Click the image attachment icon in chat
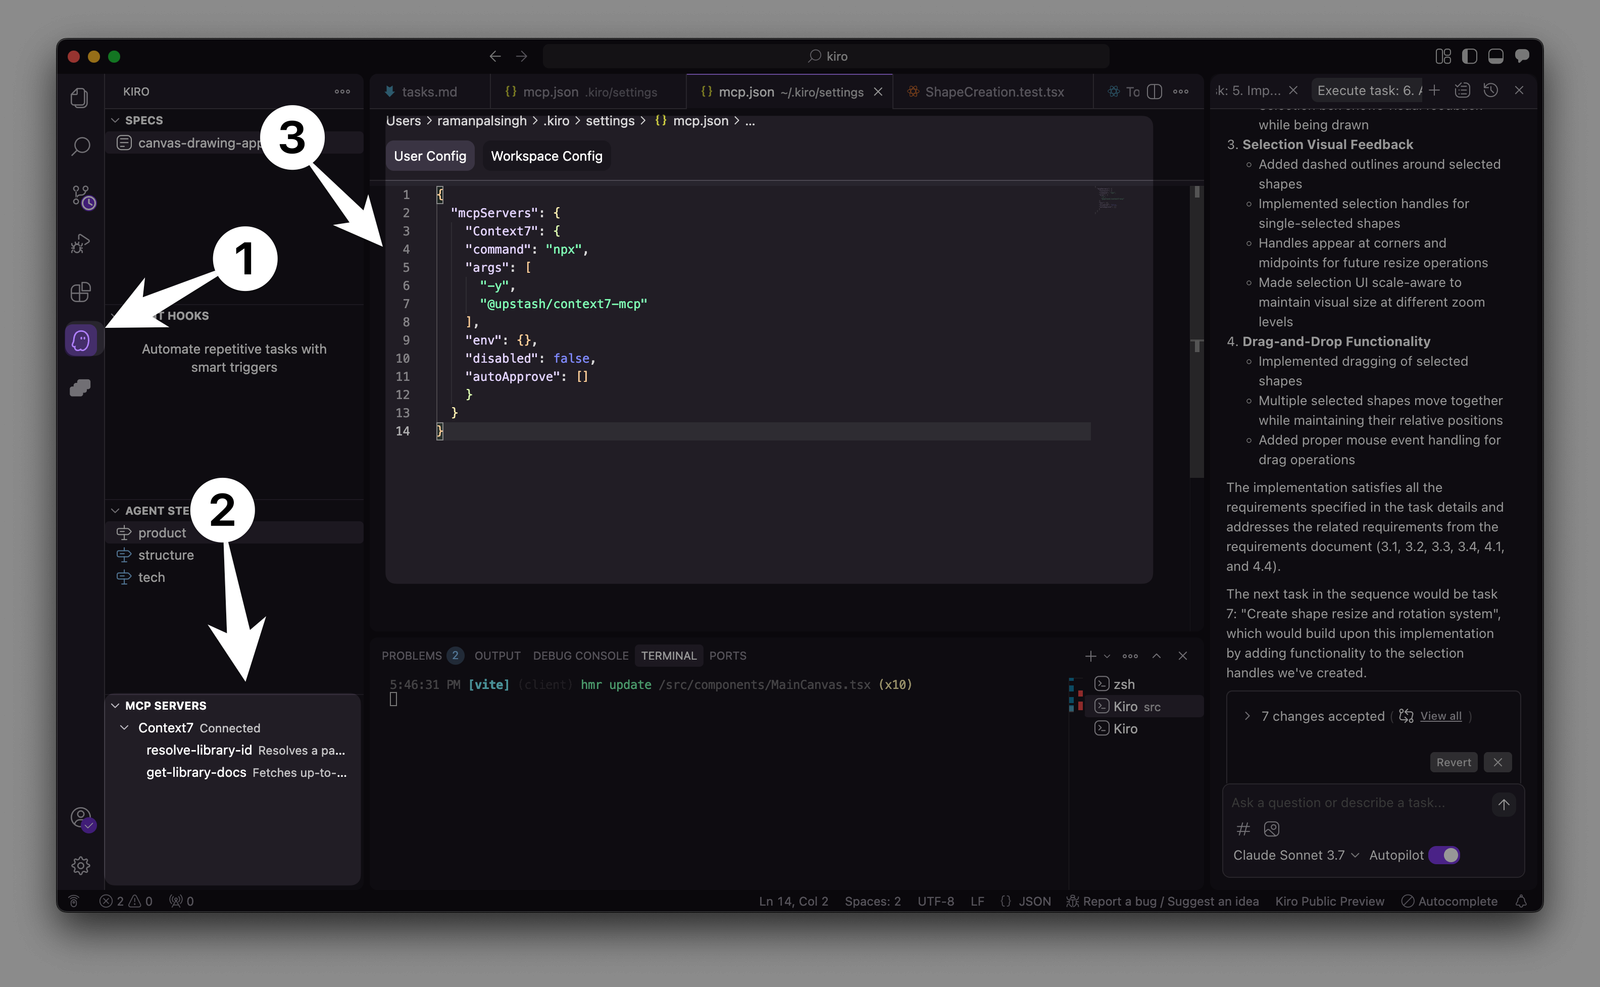 pos(1271,829)
